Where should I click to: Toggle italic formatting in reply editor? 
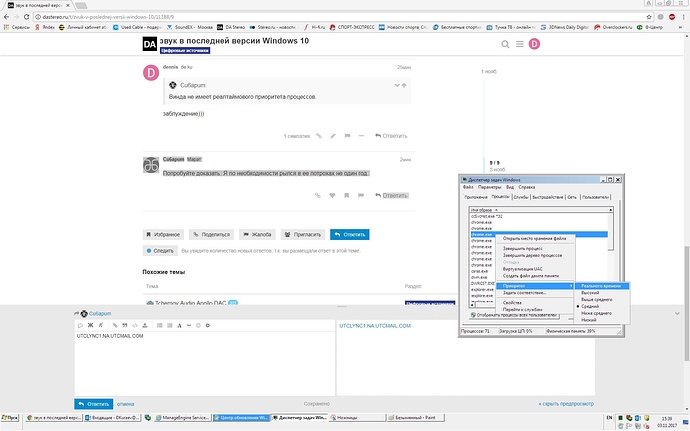click(101, 325)
